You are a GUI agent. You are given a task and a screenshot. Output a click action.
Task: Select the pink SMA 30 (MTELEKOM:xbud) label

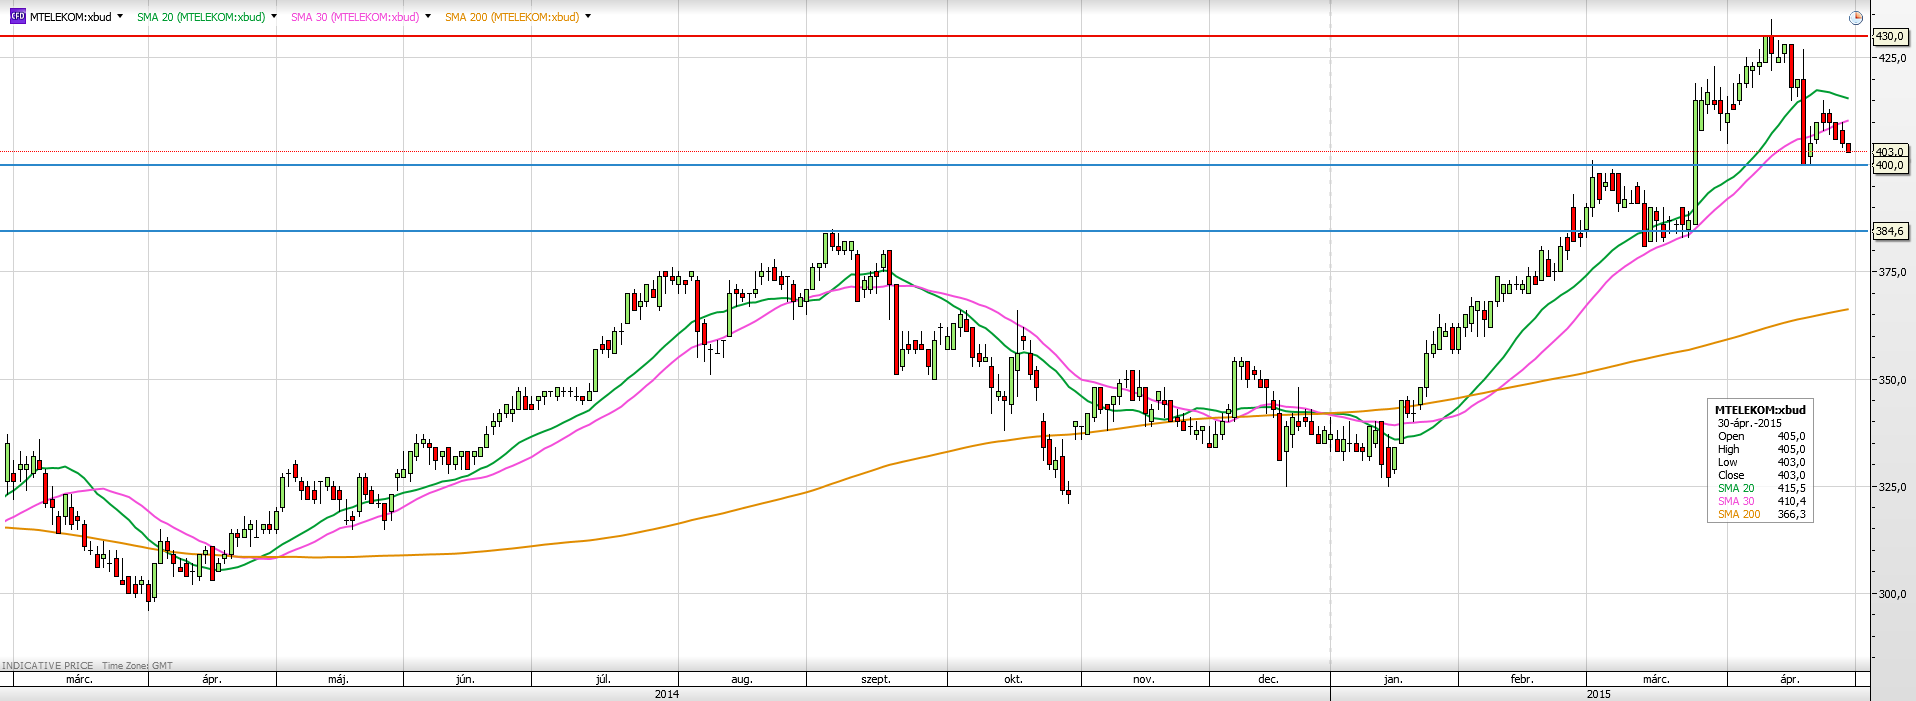tap(355, 17)
